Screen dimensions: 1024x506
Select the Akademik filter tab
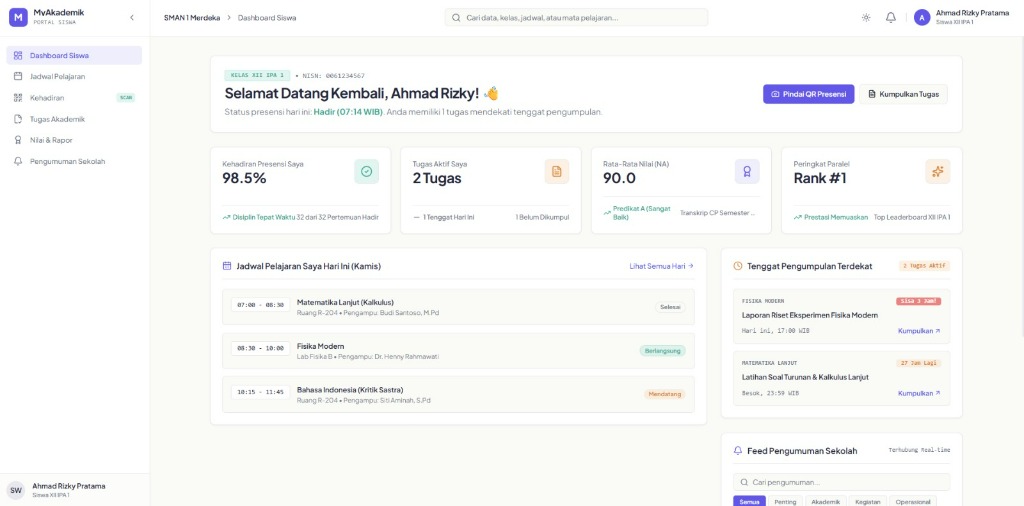[x=826, y=501]
